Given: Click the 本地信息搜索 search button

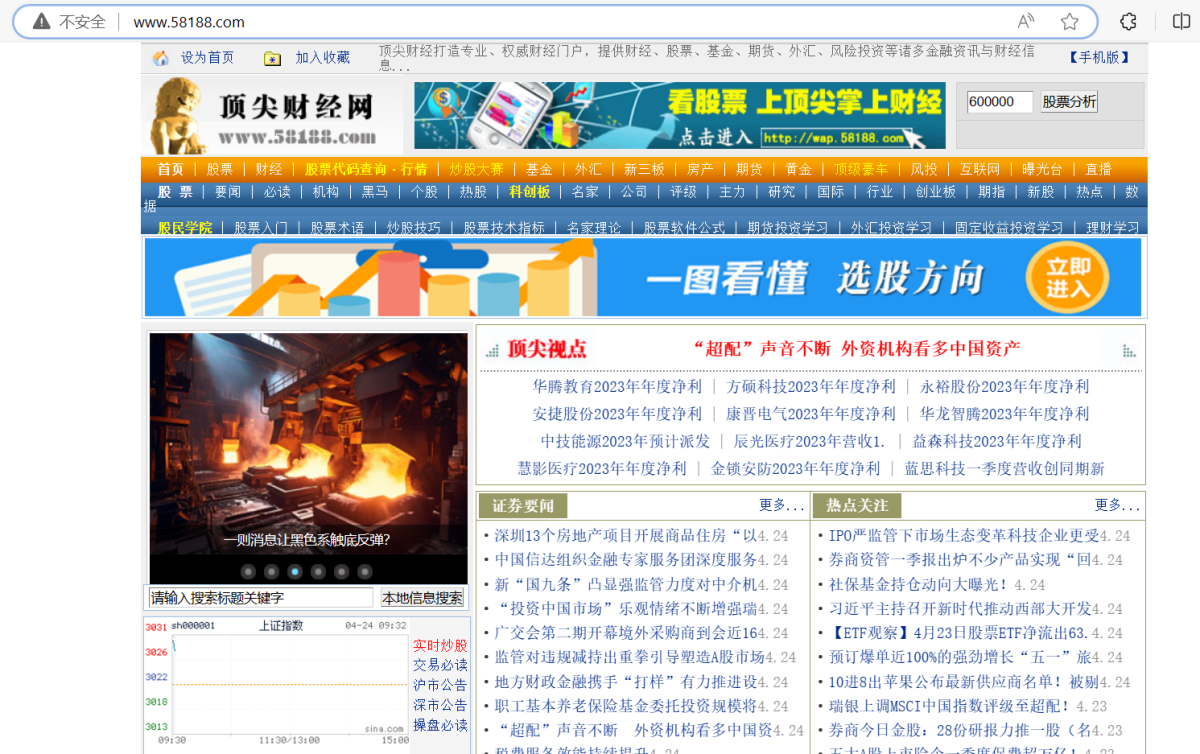Looking at the screenshot, I should [421, 596].
